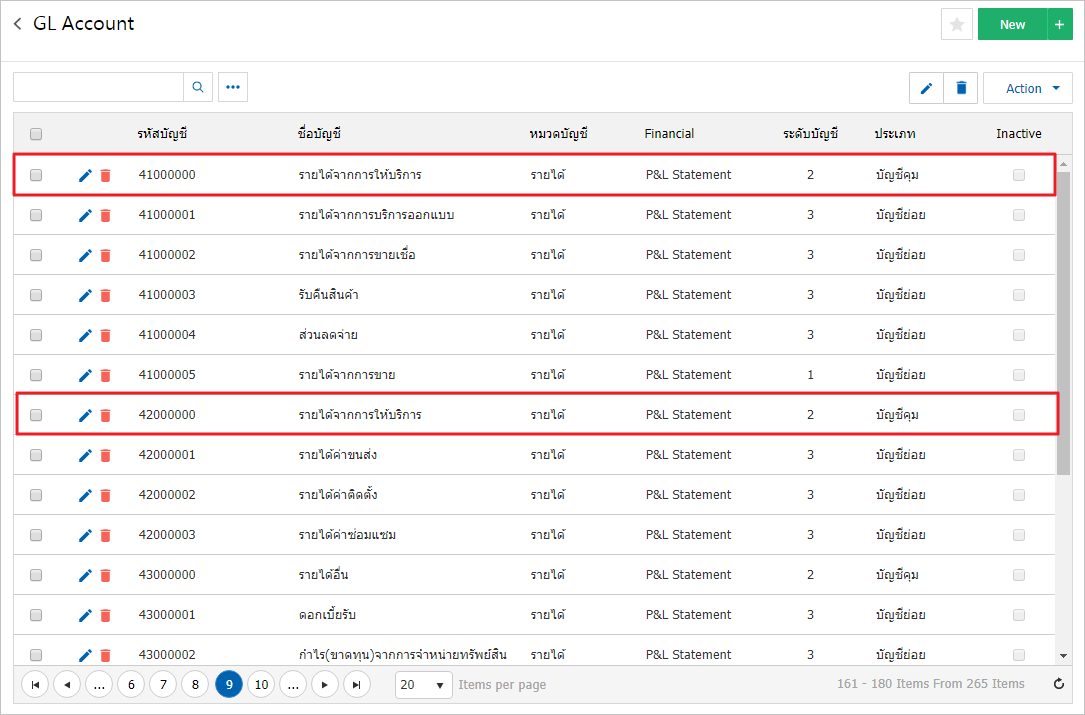Image resolution: width=1085 pixels, height=715 pixels.
Task: Go to page 6
Action: pos(131,685)
